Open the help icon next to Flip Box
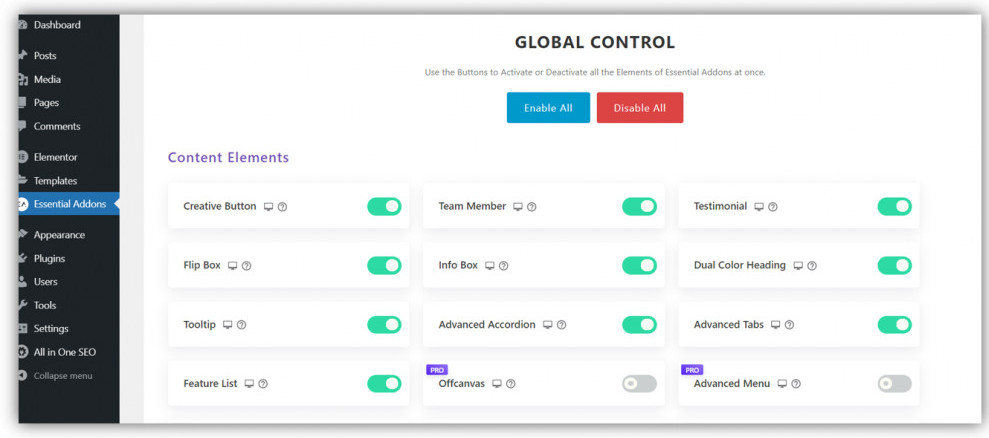 (x=247, y=266)
